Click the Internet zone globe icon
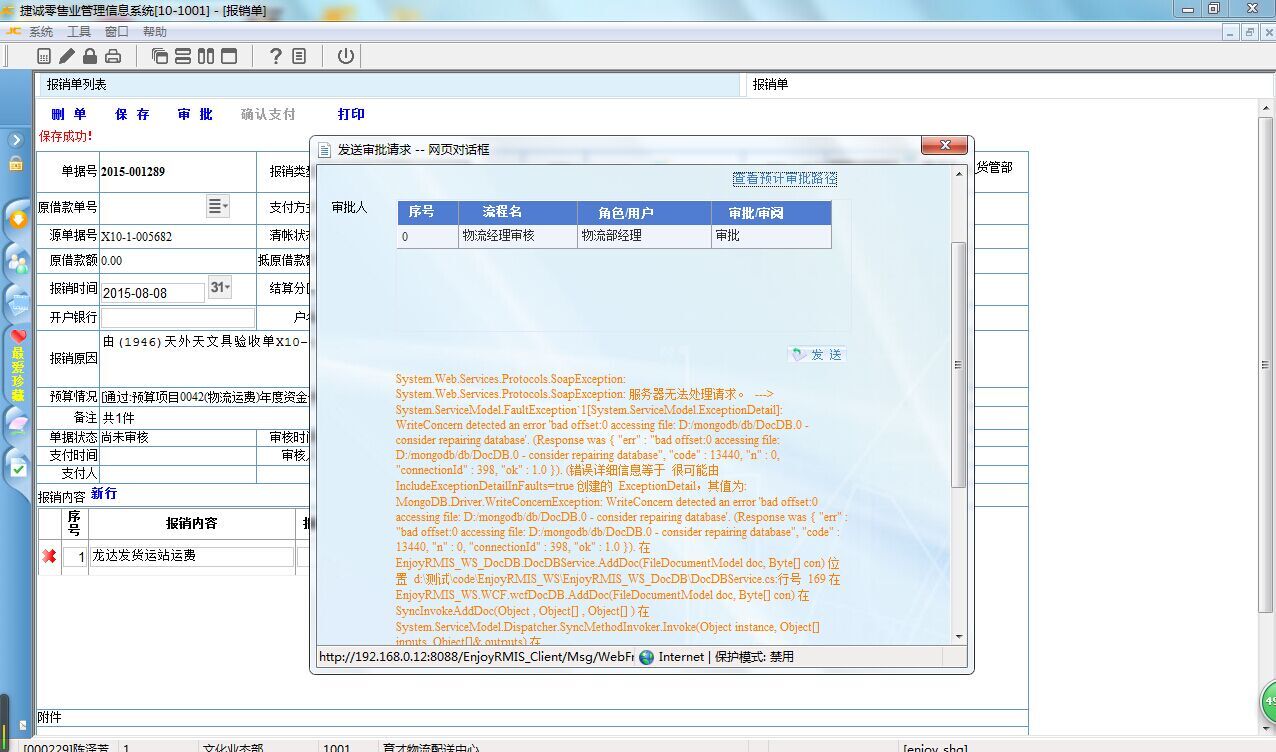1276x752 pixels. (647, 657)
